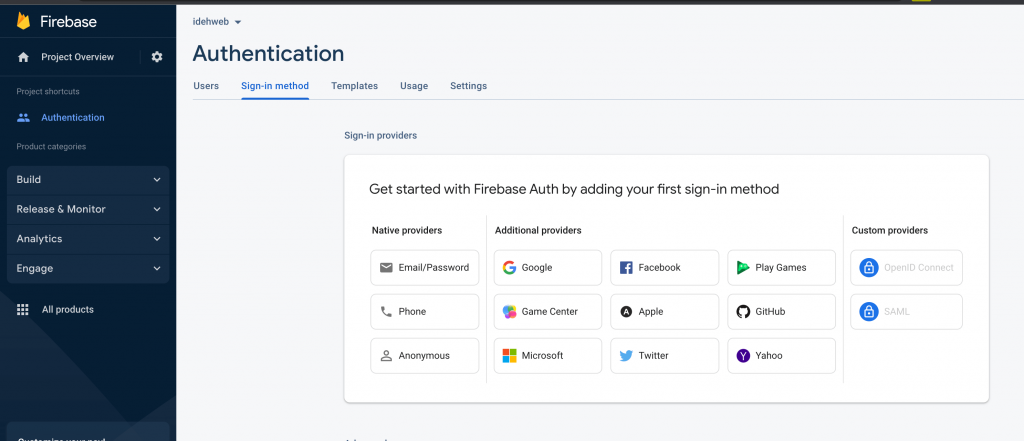
Task: Click the Anonymous person icon
Action: pos(386,355)
